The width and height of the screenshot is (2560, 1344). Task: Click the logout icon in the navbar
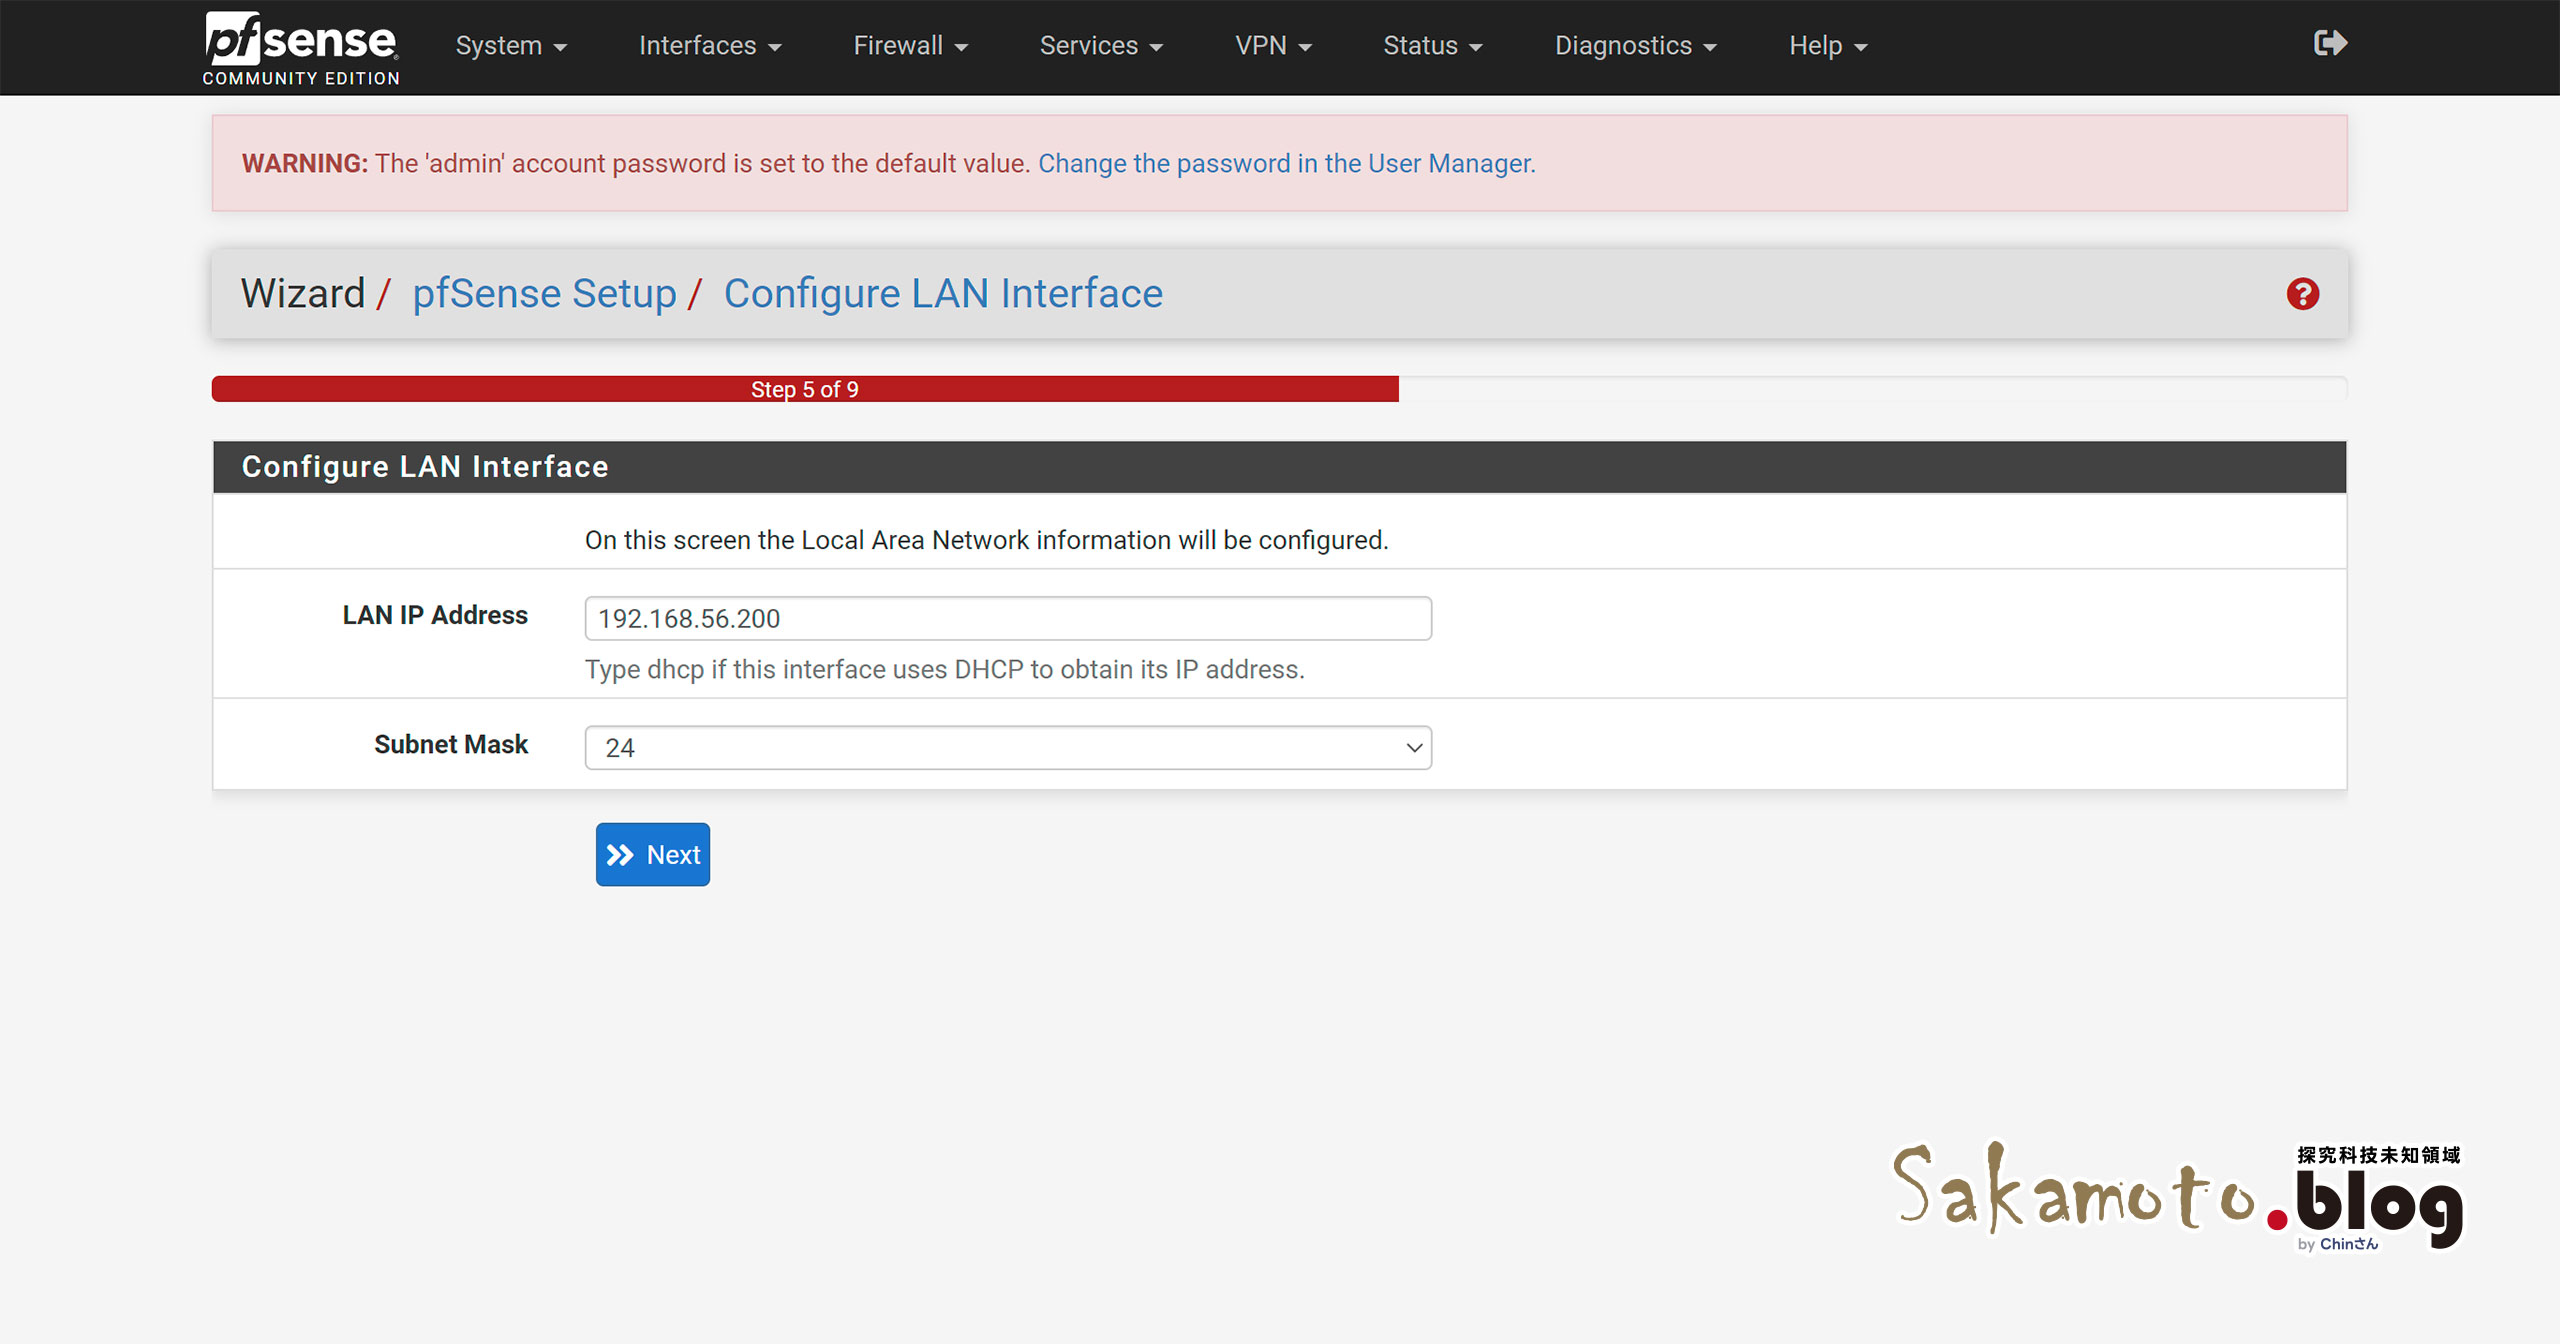[2330, 43]
